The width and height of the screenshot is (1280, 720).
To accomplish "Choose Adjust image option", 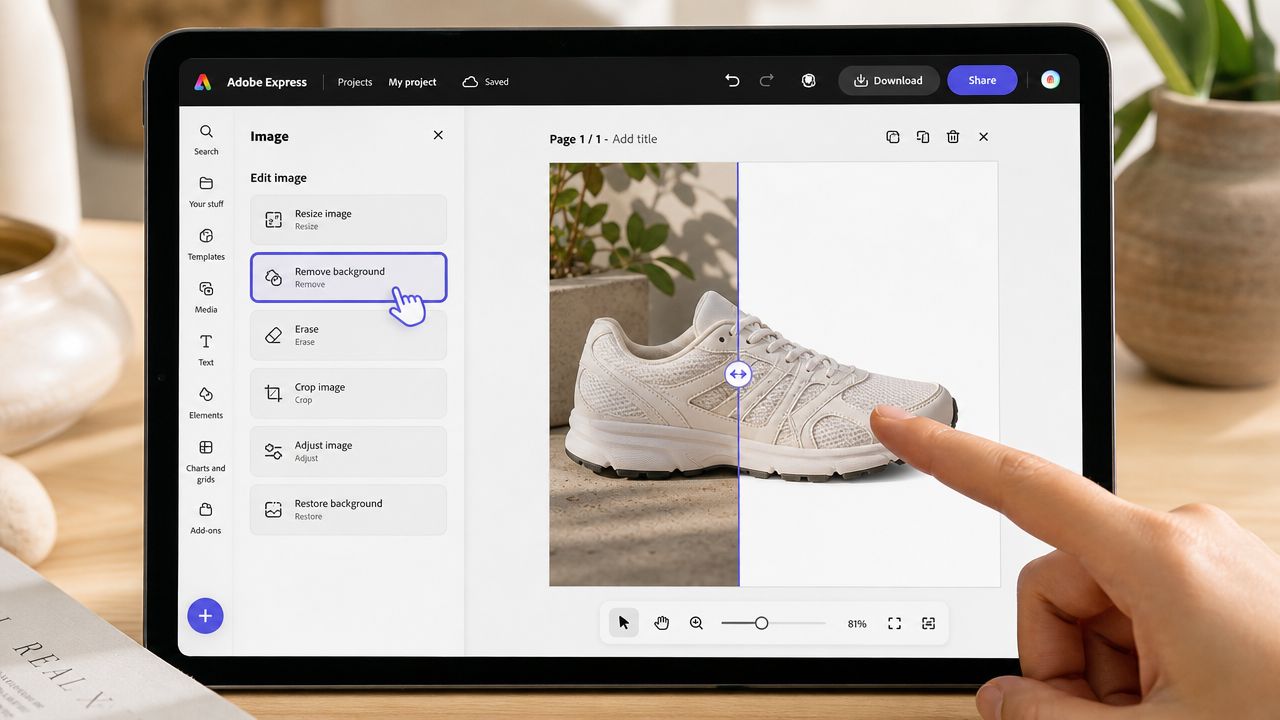I will 348,451.
